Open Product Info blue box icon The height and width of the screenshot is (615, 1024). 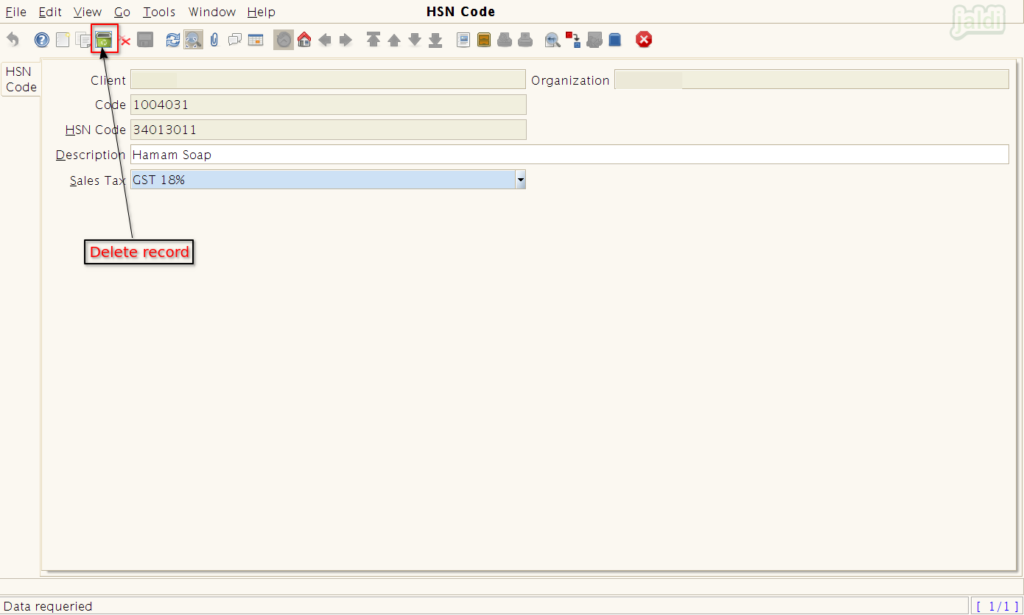tap(615, 40)
